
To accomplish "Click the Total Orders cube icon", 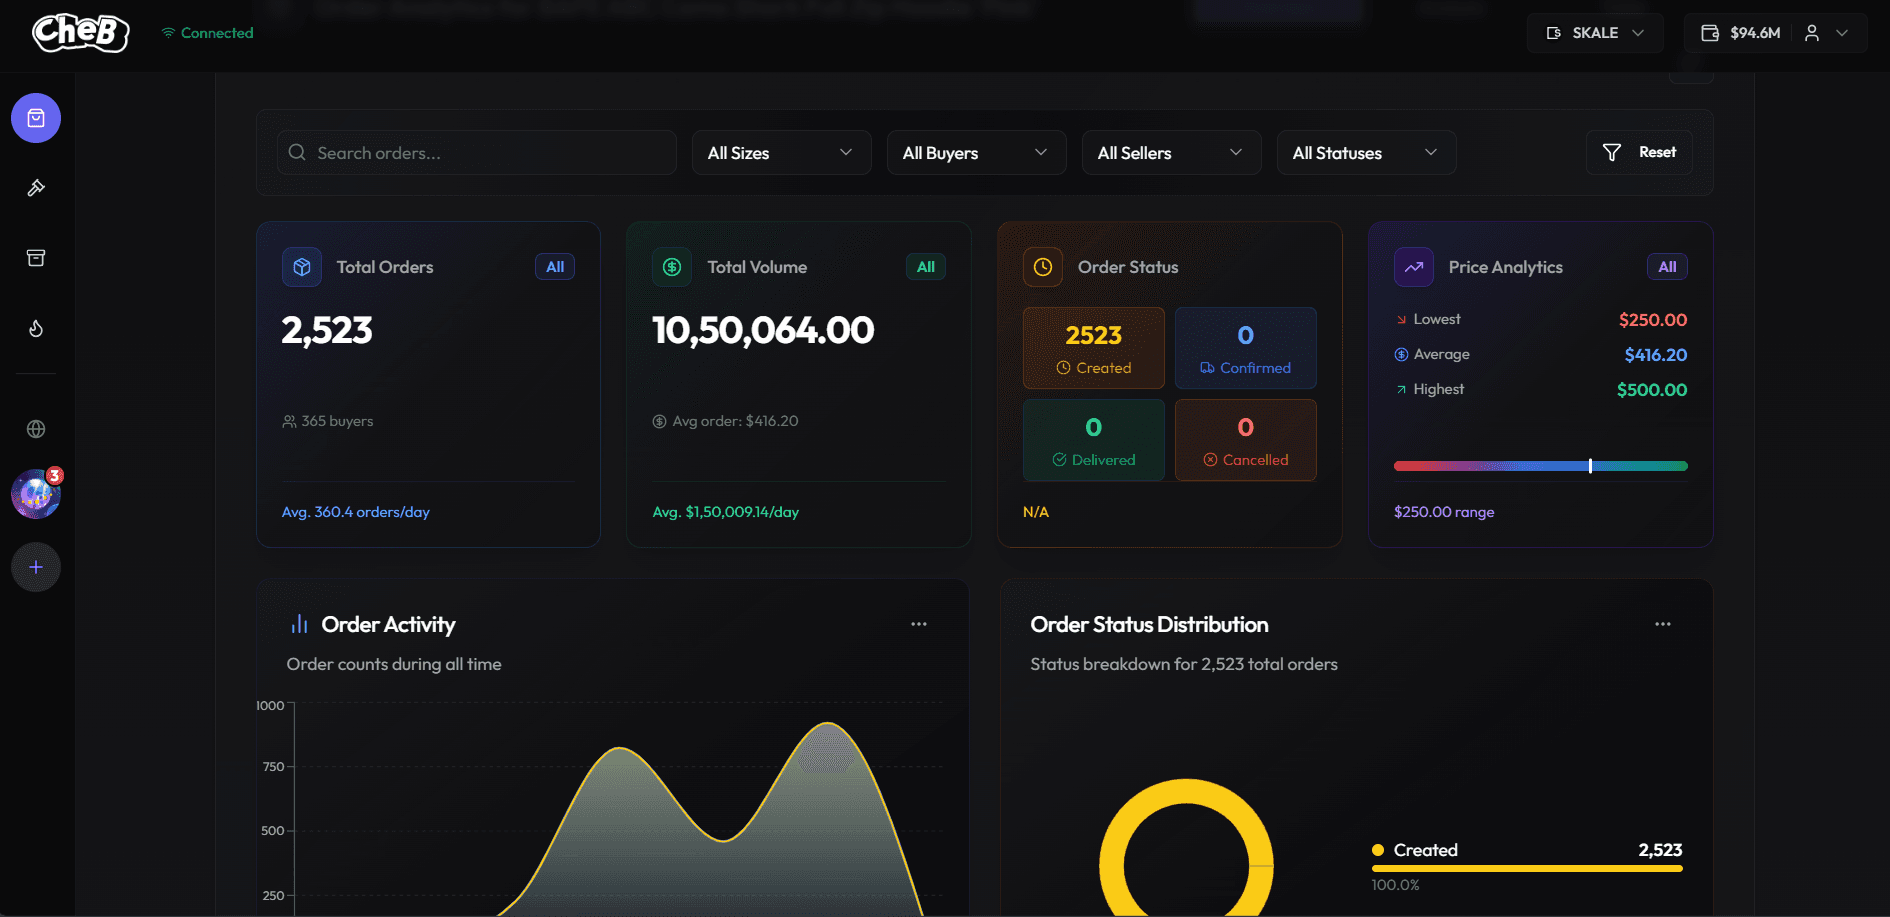I will pyautogui.click(x=302, y=267).
